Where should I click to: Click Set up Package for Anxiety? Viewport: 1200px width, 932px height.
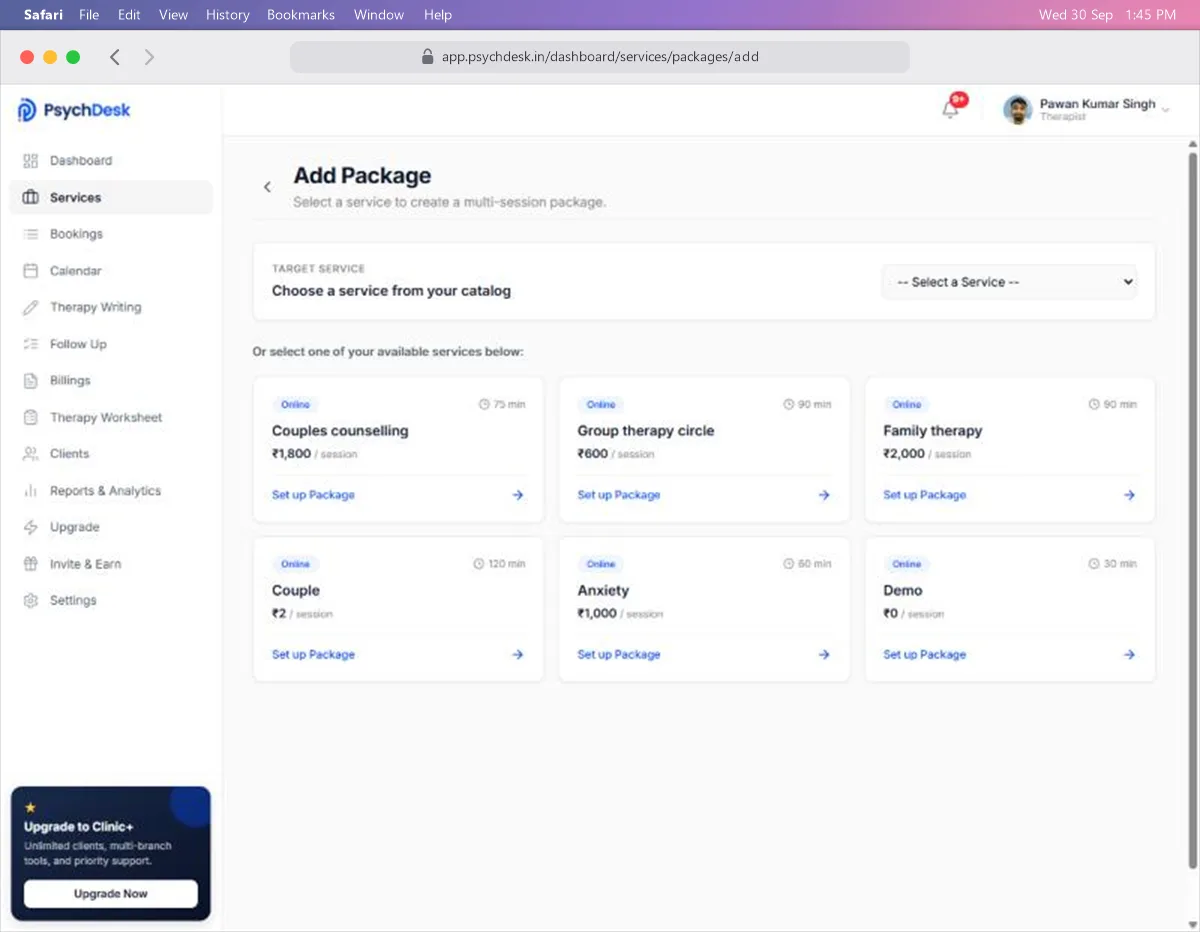(x=619, y=655)
